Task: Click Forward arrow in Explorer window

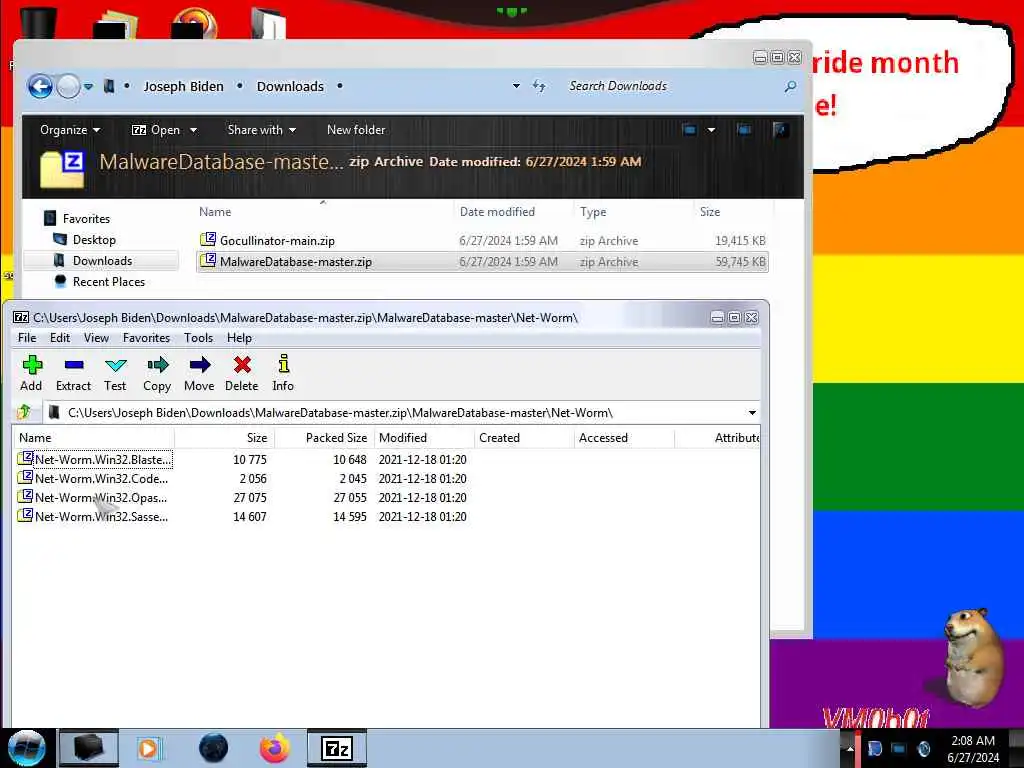Action: pyautogui.click(x=68, y=86)
